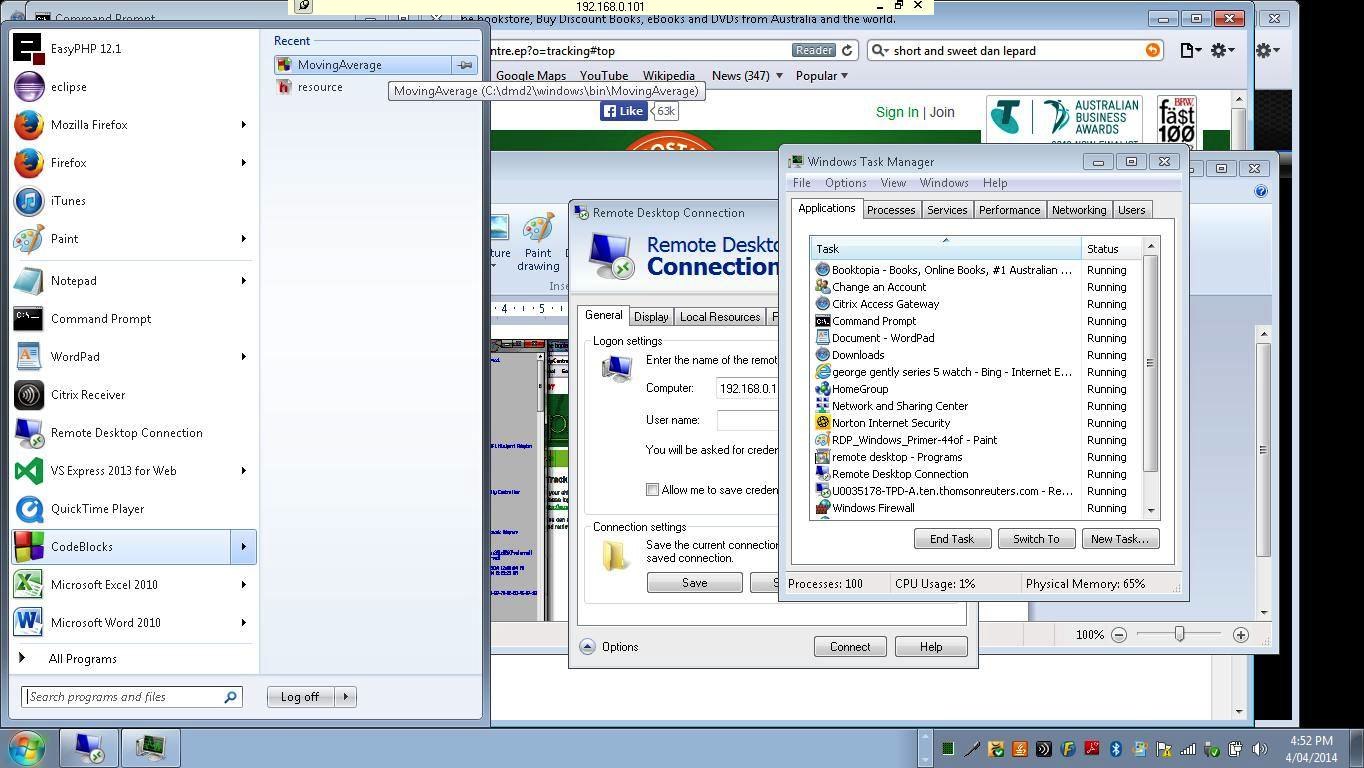Open the Adobe Reader tray icon
Screen dimensions: 1364x768
(x=1091, y=748)
